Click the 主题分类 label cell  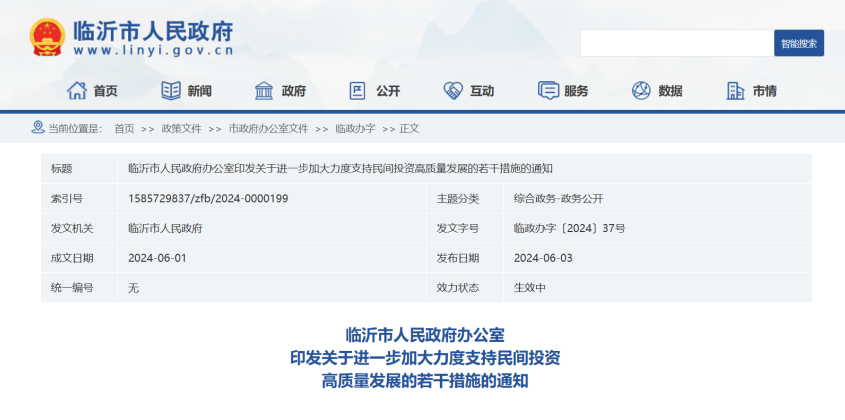point(465,198)
